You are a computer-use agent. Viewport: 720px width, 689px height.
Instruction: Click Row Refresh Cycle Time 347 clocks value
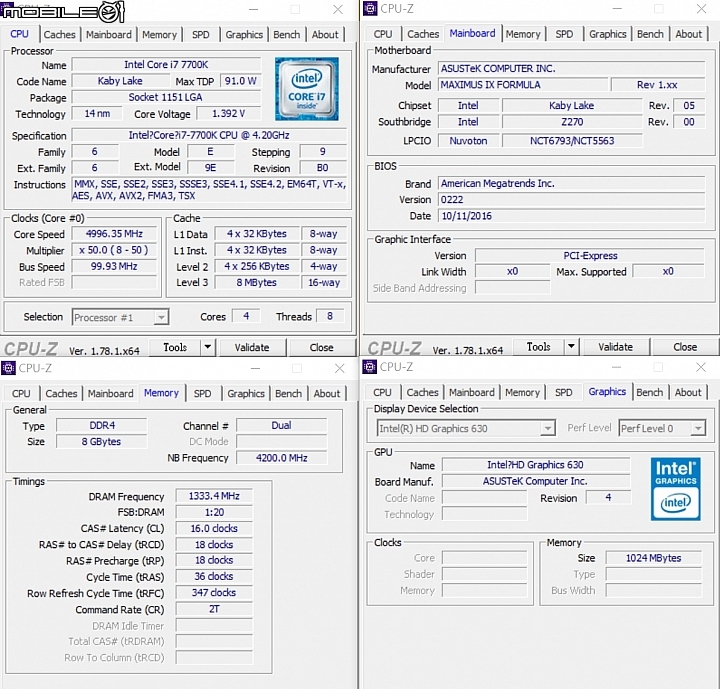(214, 593)
